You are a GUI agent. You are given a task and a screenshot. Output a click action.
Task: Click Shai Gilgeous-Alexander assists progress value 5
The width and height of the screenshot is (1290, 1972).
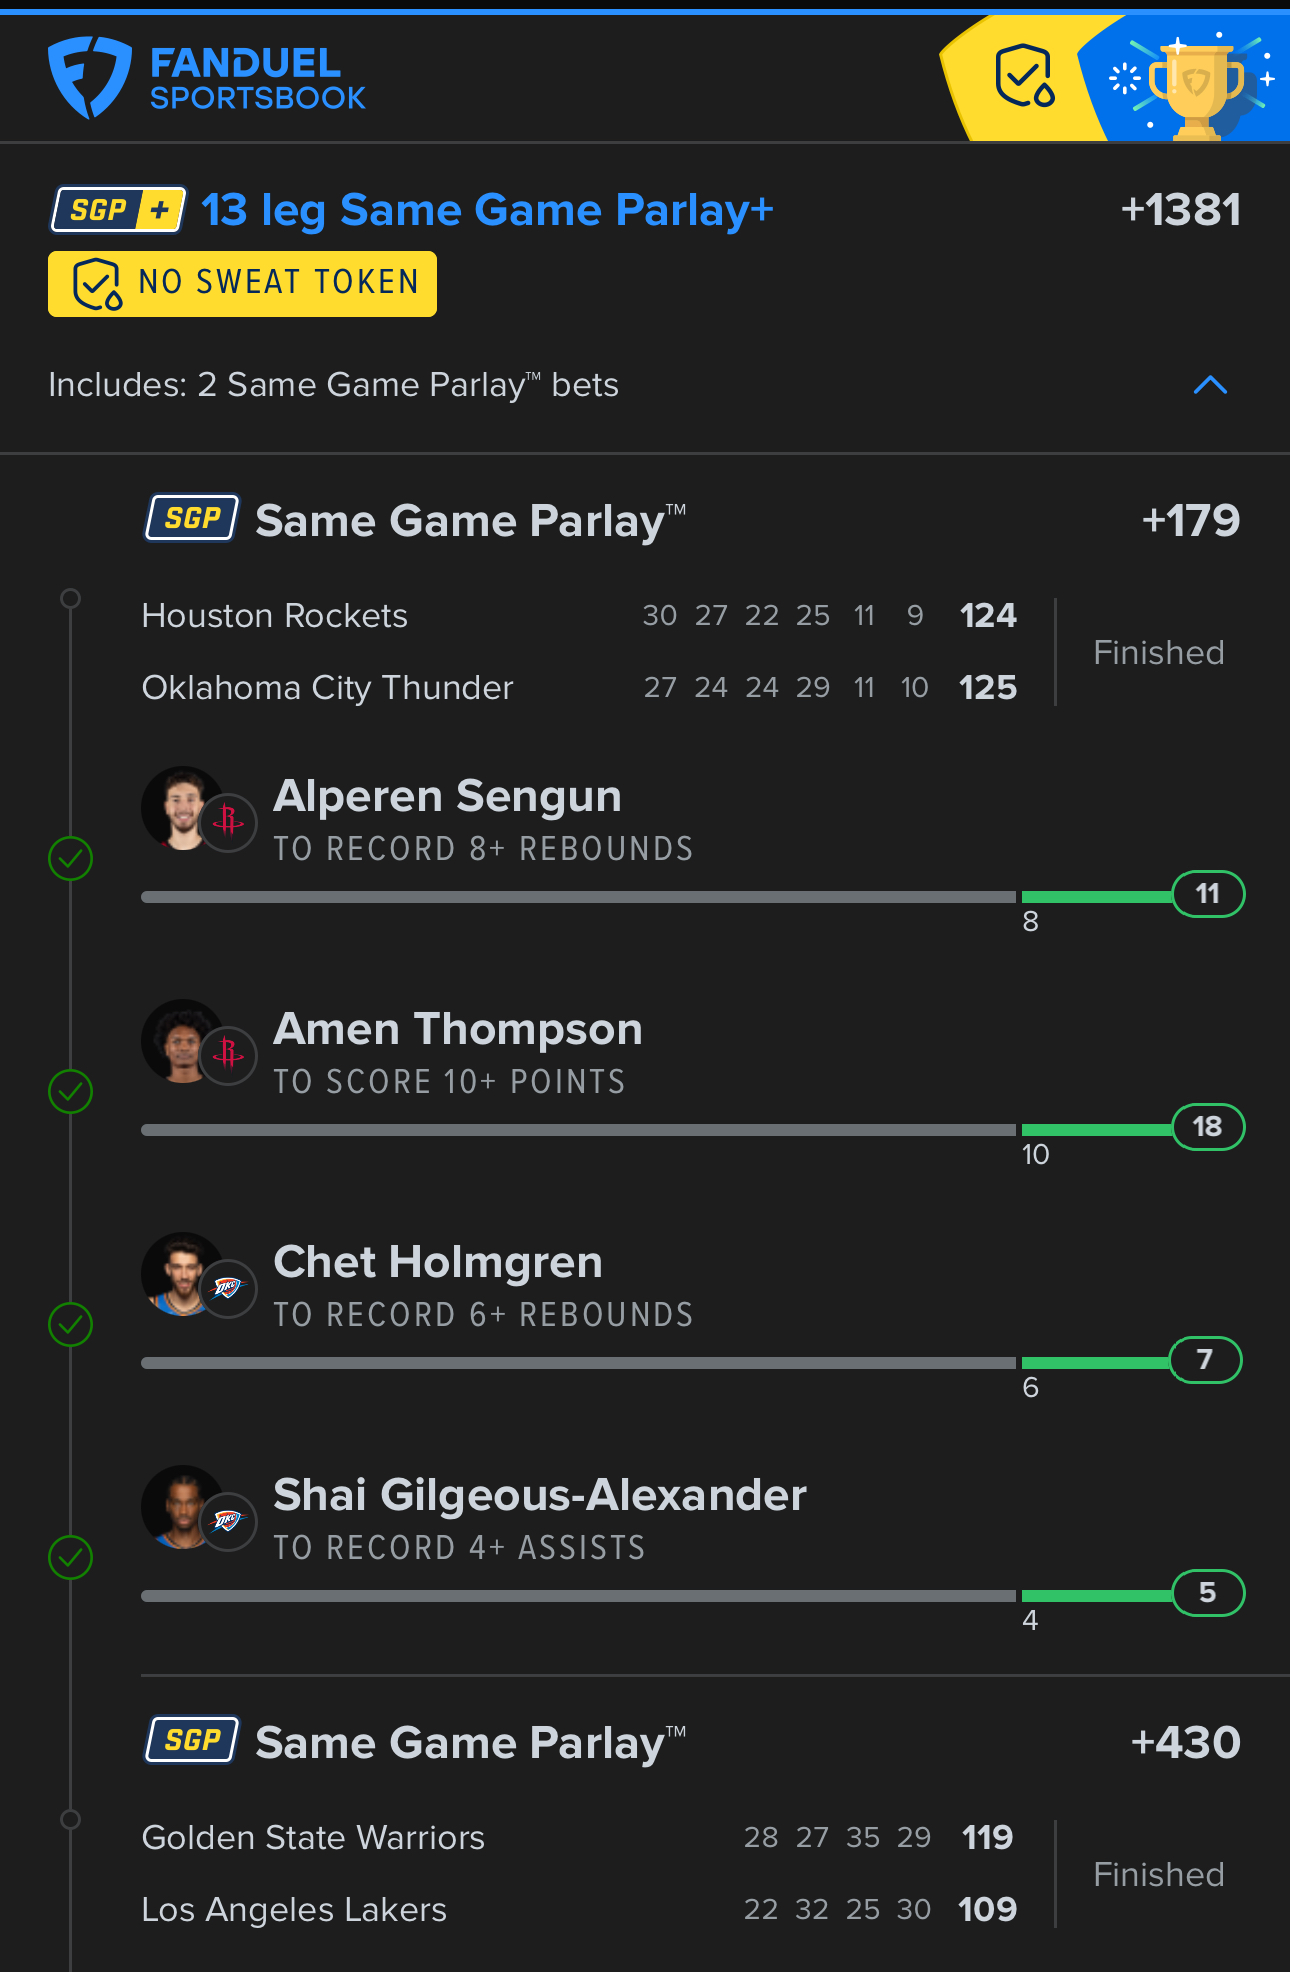pyautogui.click(x=1208, y=1593)
